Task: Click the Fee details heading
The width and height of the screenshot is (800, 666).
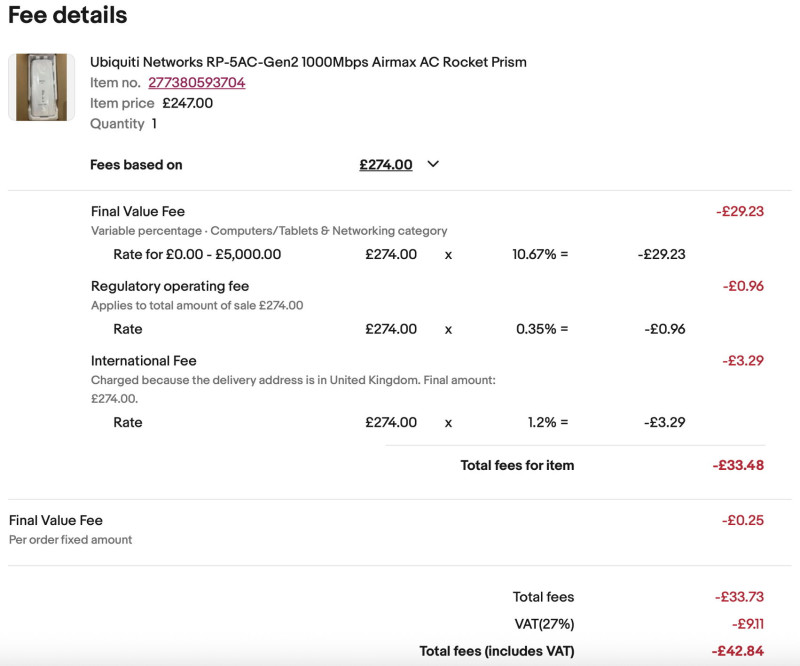Action: coord(68,16)
